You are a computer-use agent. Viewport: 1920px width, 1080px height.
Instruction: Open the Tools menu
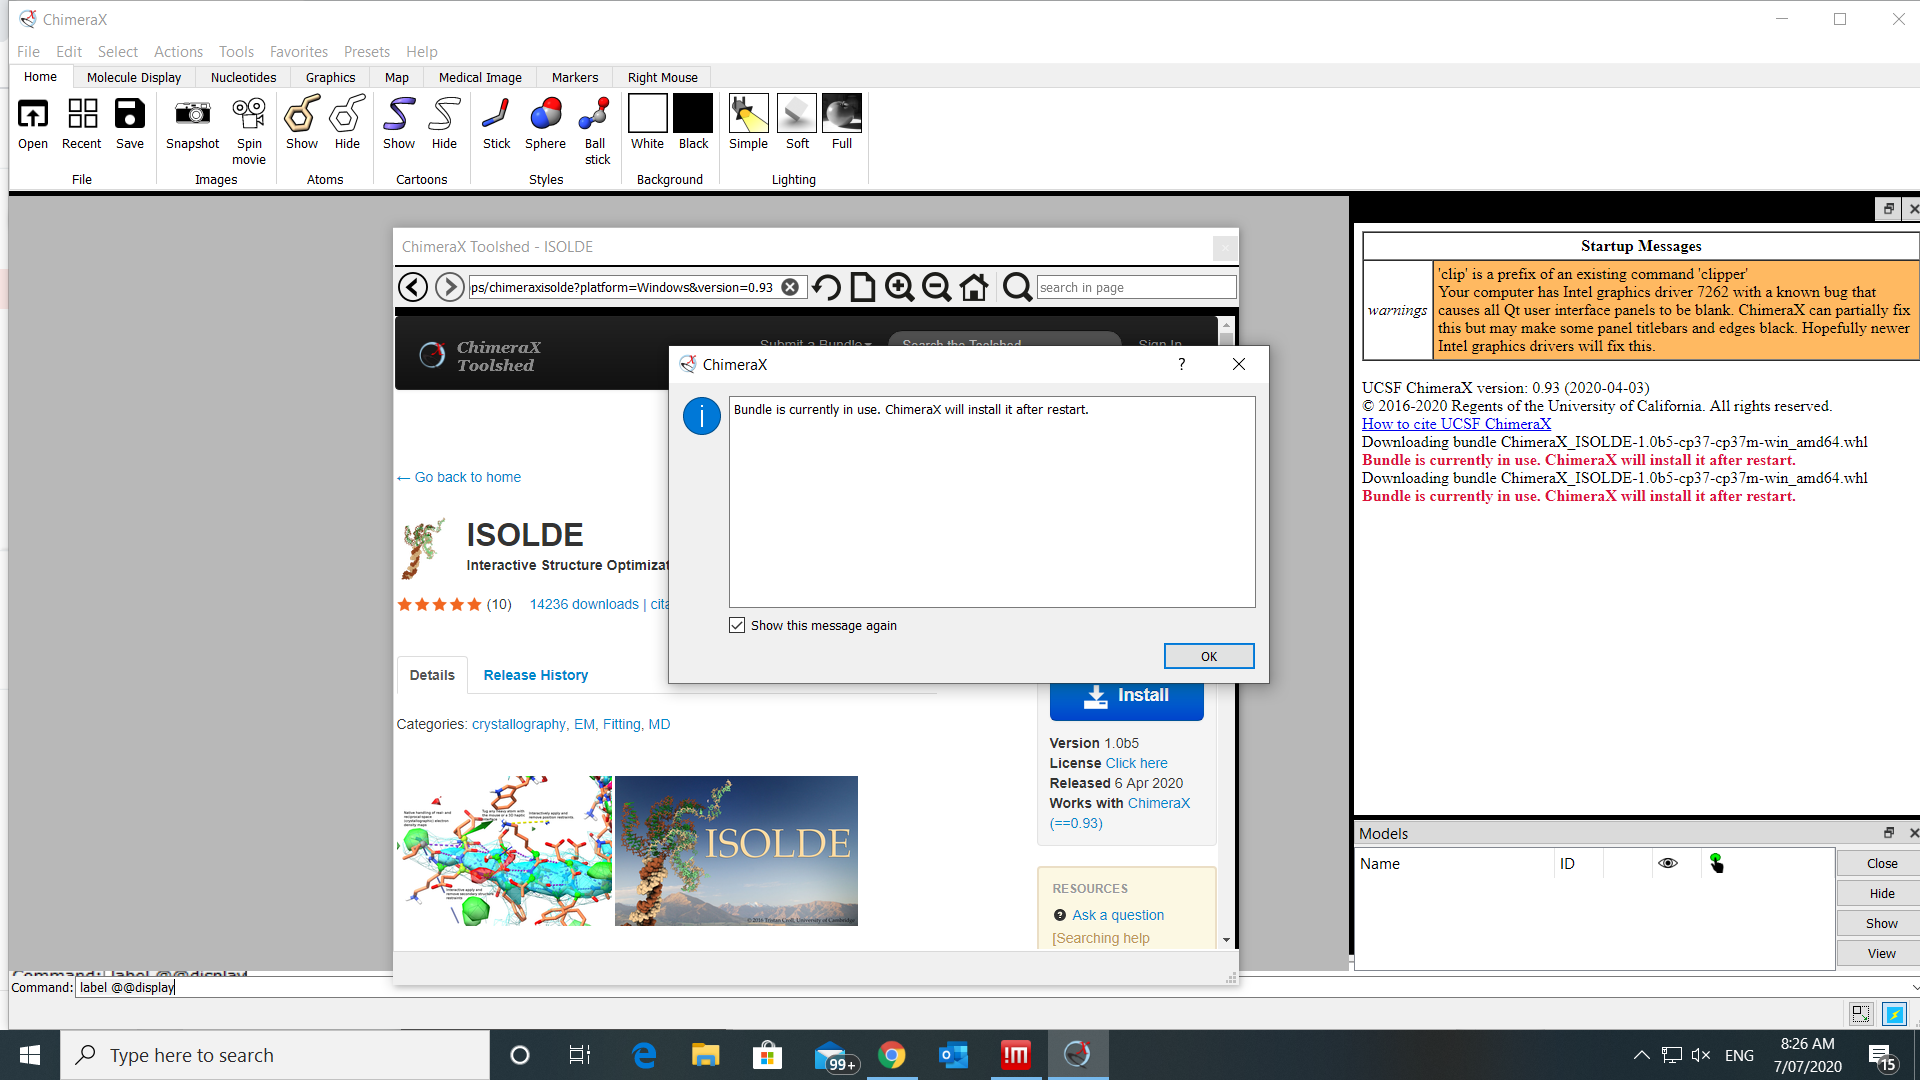coord(235,51)
